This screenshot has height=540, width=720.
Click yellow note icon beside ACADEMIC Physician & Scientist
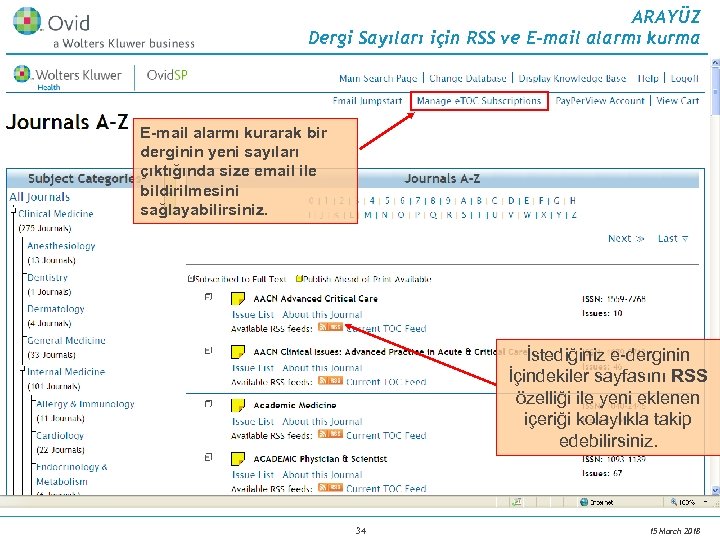(x=237, y=459)
